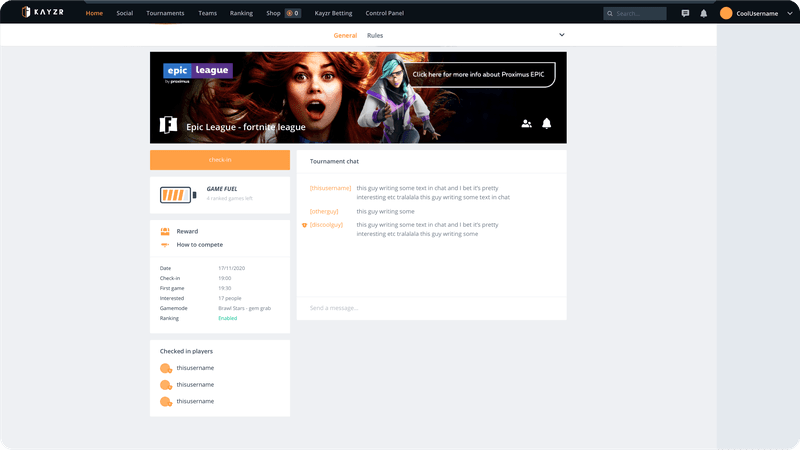Click the Kayzr logo
This screenshot has height=450, width=800.
[43, 12]
